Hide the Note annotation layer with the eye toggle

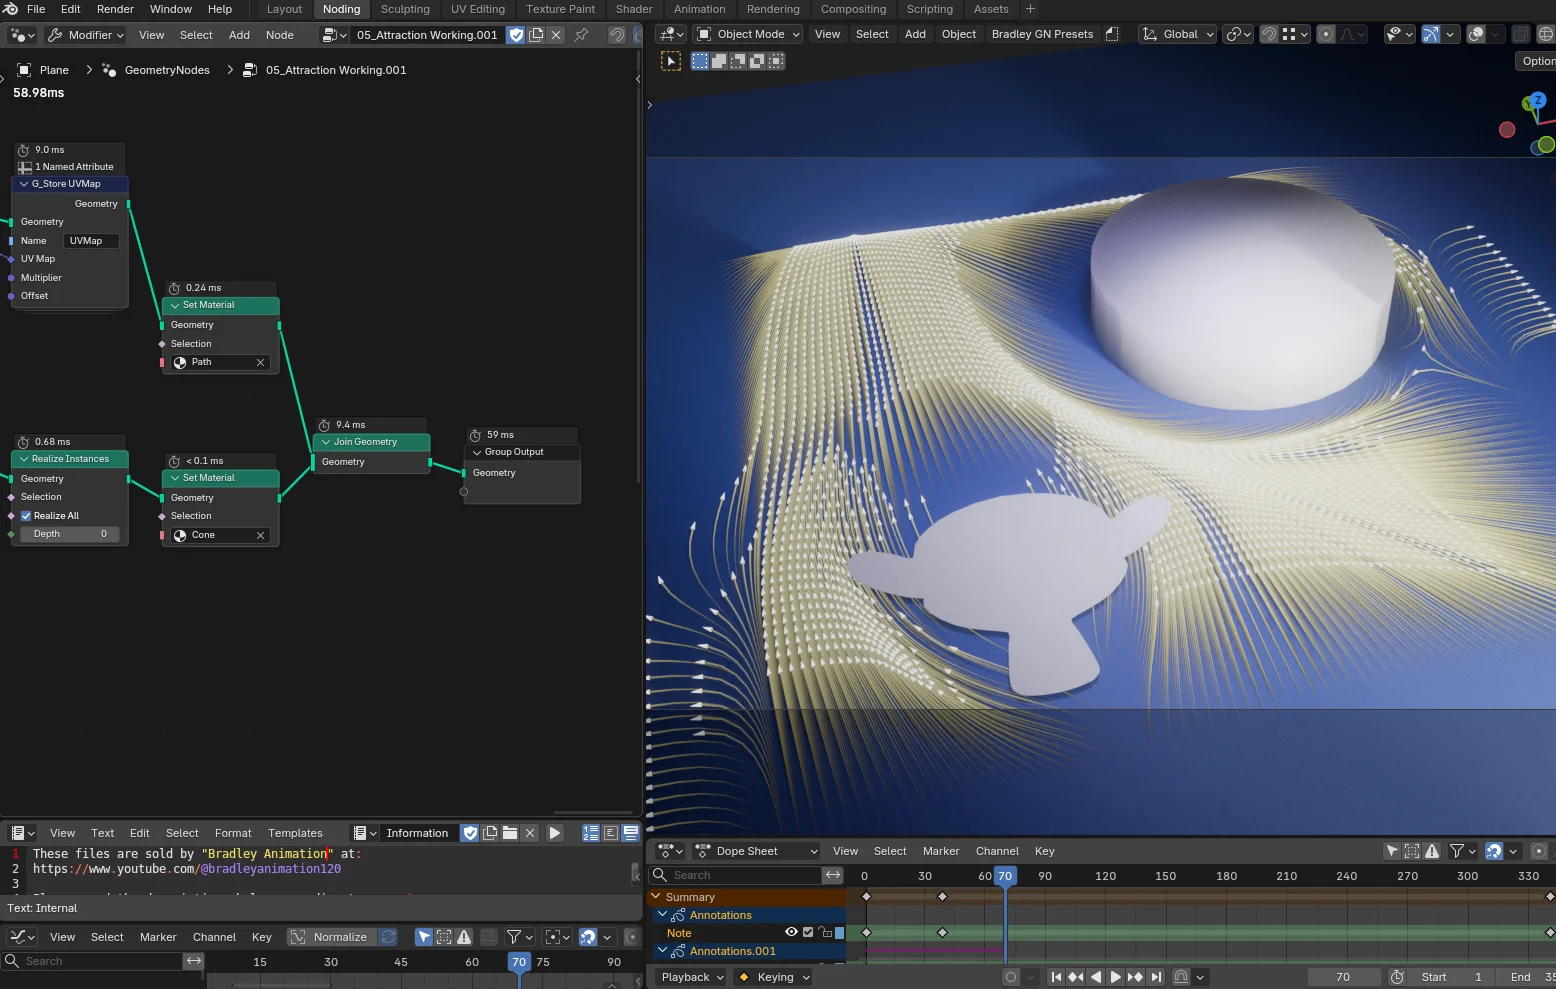pyautogui.click(x=791, y=932)
